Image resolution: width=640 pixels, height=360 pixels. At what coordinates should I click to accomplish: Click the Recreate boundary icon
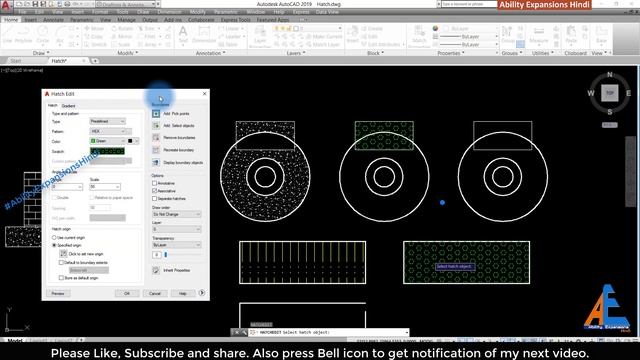click(x=156, y=150)
